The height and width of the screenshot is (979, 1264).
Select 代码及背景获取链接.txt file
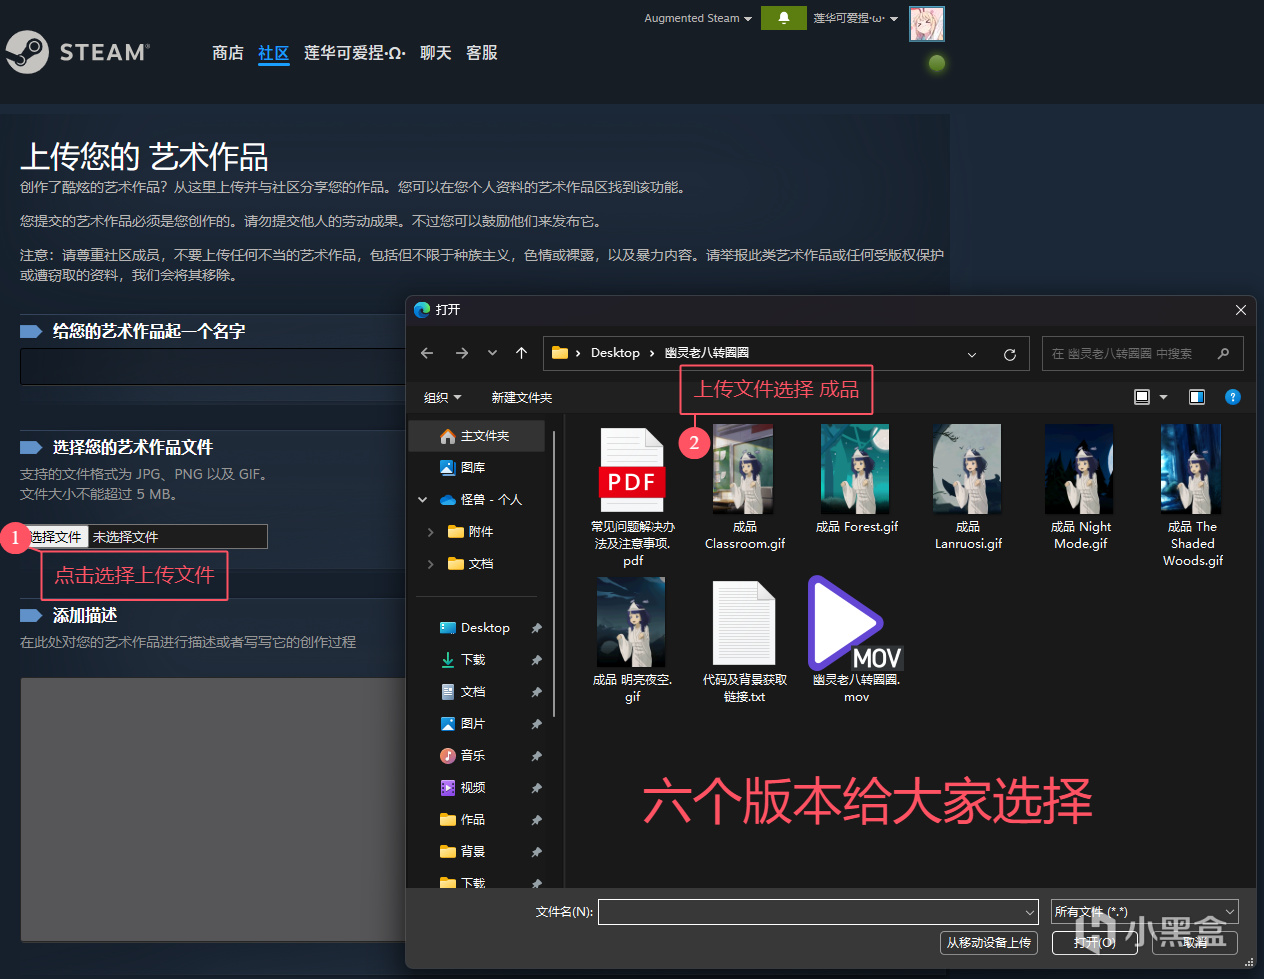tap(744, 641)
